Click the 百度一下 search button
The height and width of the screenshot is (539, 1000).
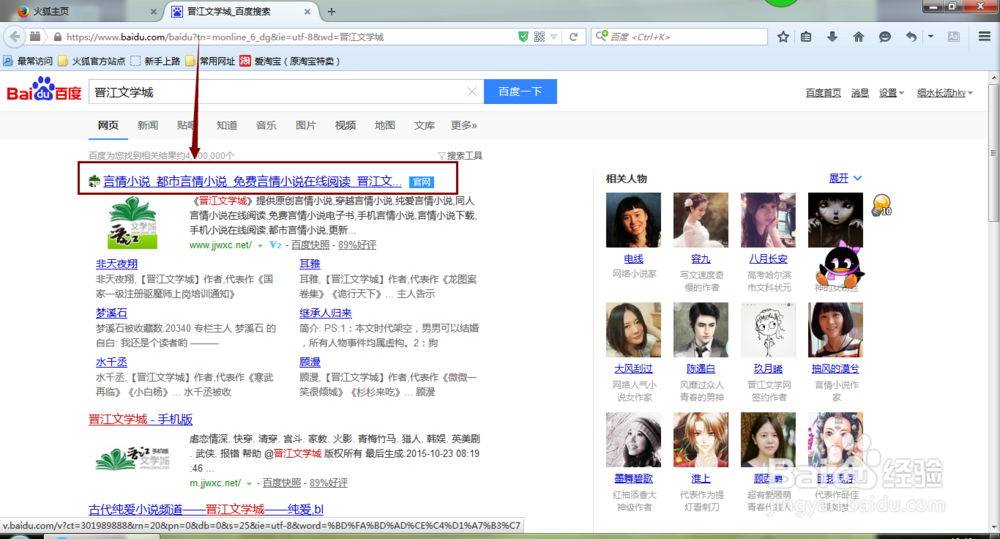pos(520,91)
